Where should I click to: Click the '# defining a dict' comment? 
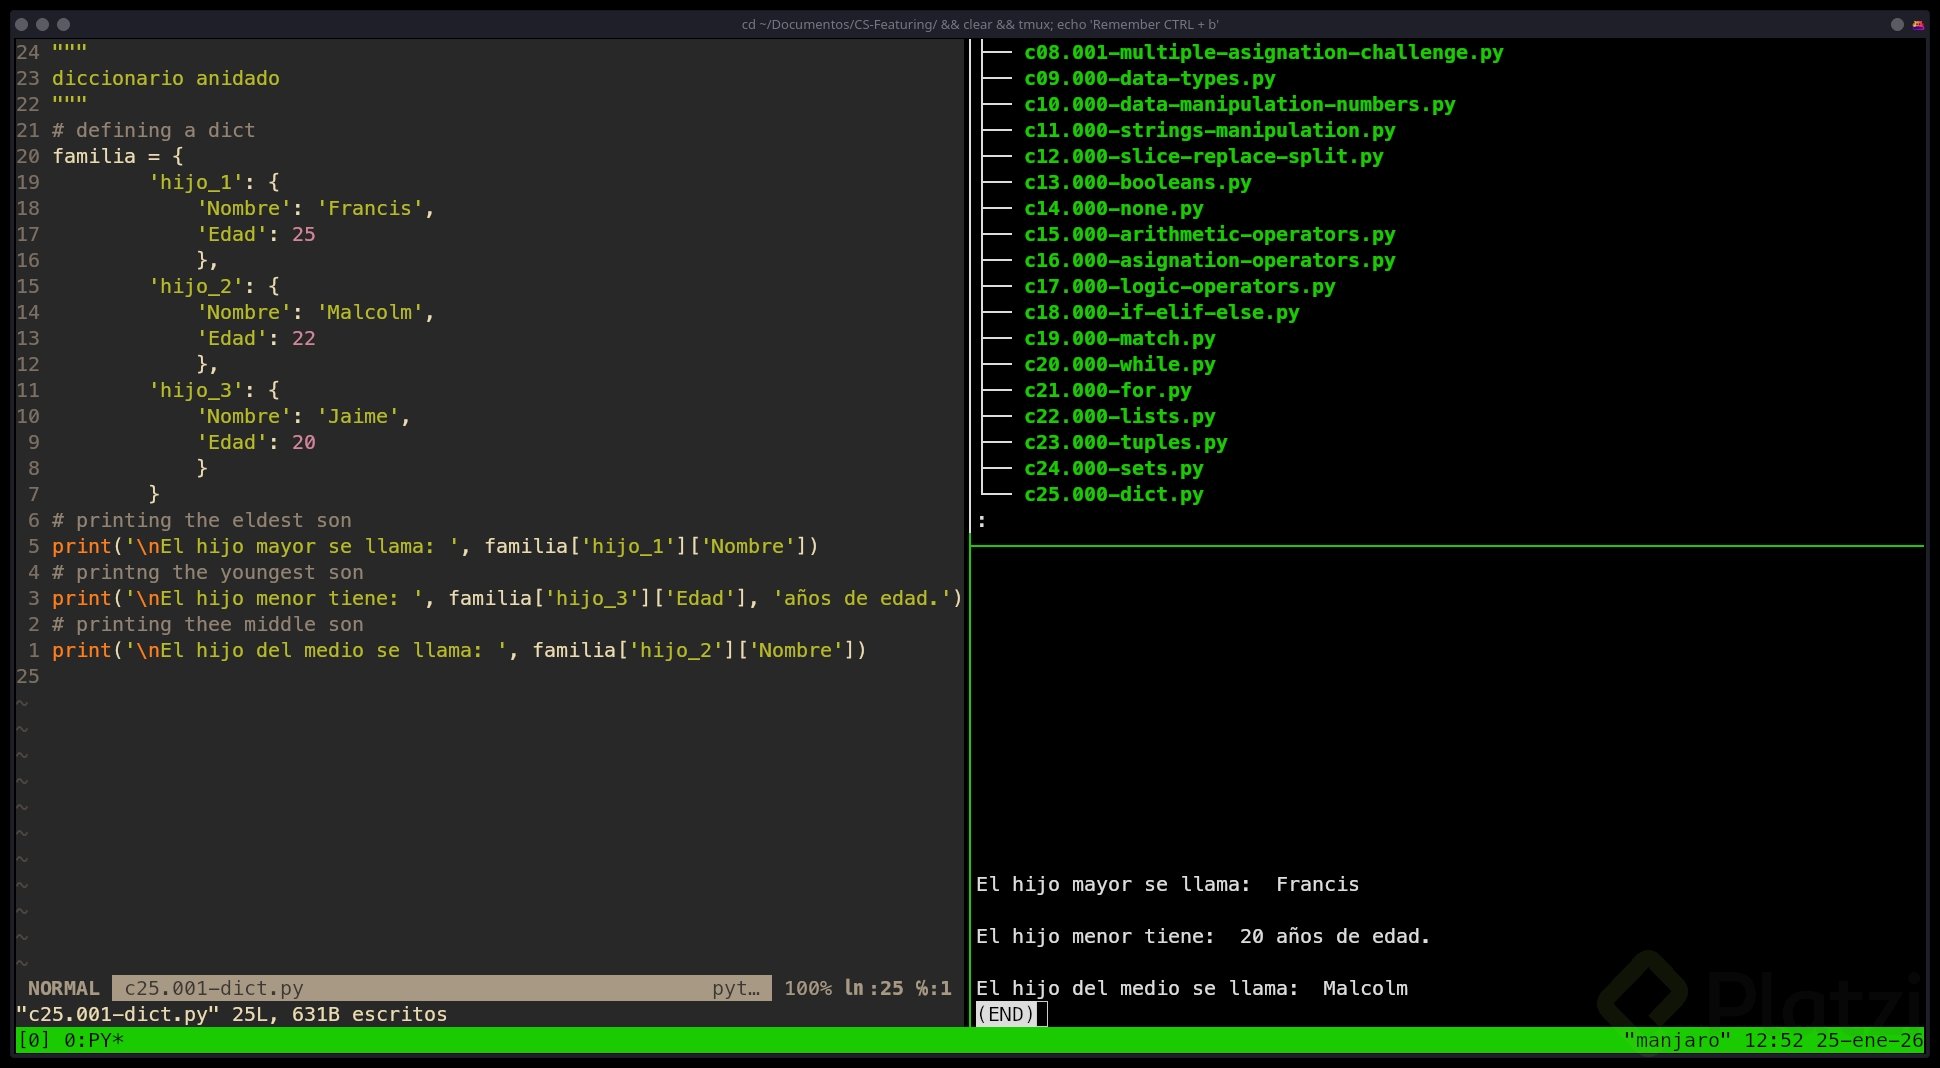point(154,130)
